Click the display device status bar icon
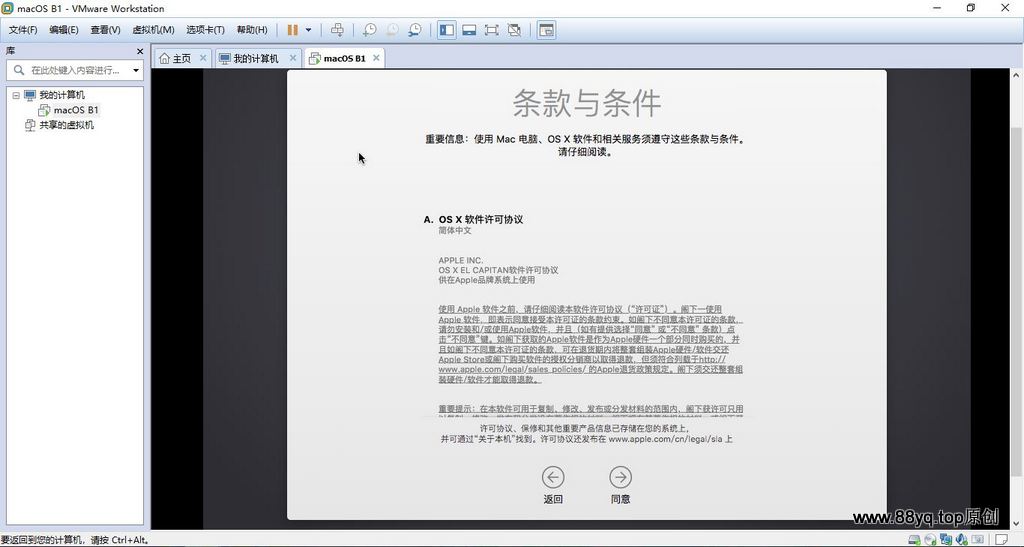1024x547 pixels. pyautogui.click(x=977, y=540)
